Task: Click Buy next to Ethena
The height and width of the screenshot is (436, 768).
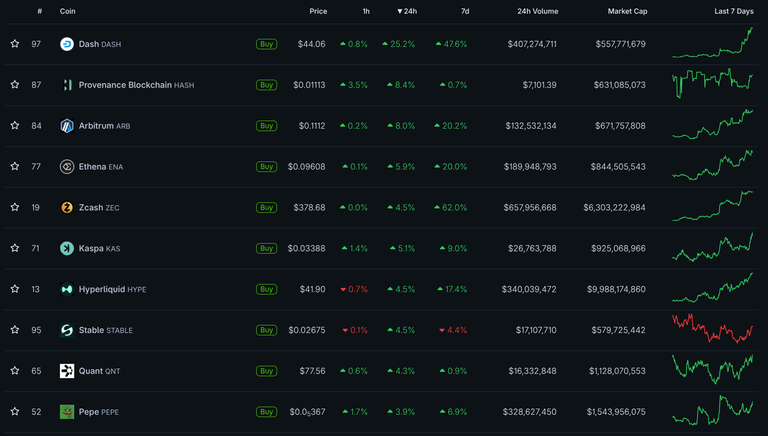Action: (266, 167)
